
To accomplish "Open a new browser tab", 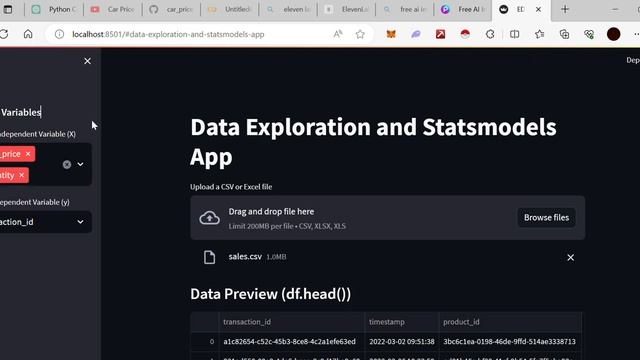I will point(565,9).
